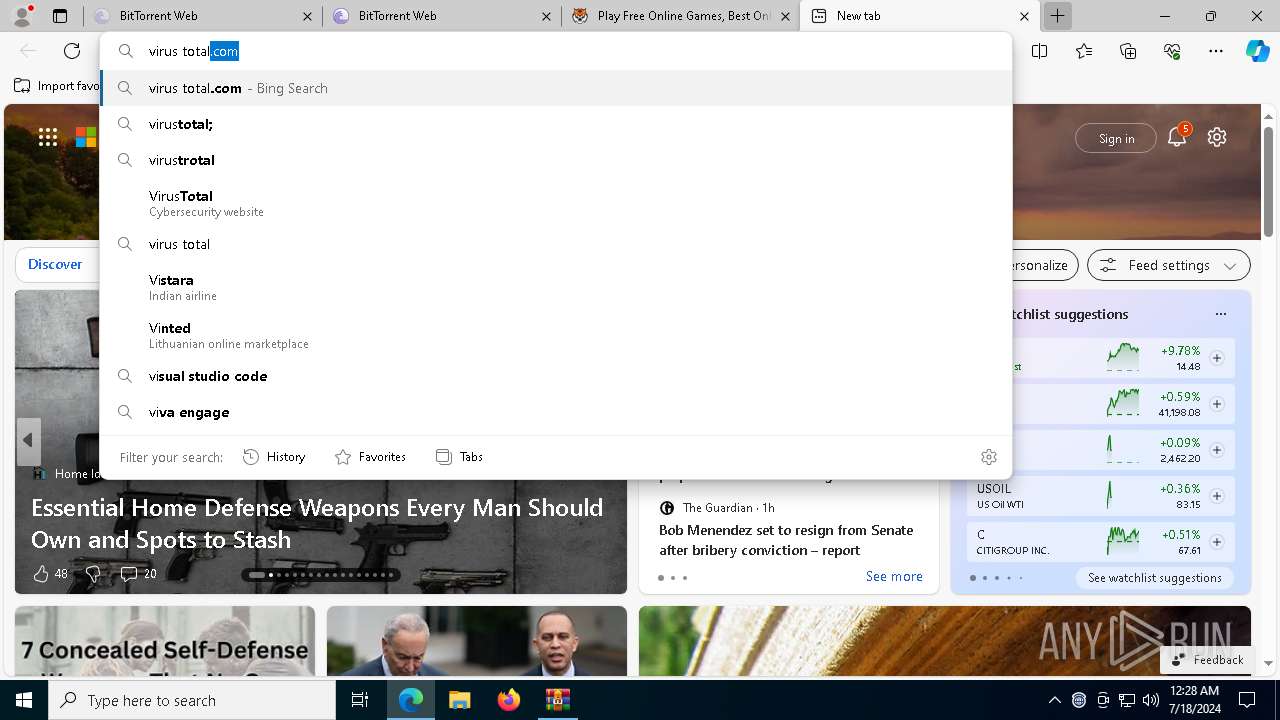Select the virus total.com Bing Search suggestion
Image resolution: width=1280 pixels, height=720 pixels.
[x=556, y=88]
